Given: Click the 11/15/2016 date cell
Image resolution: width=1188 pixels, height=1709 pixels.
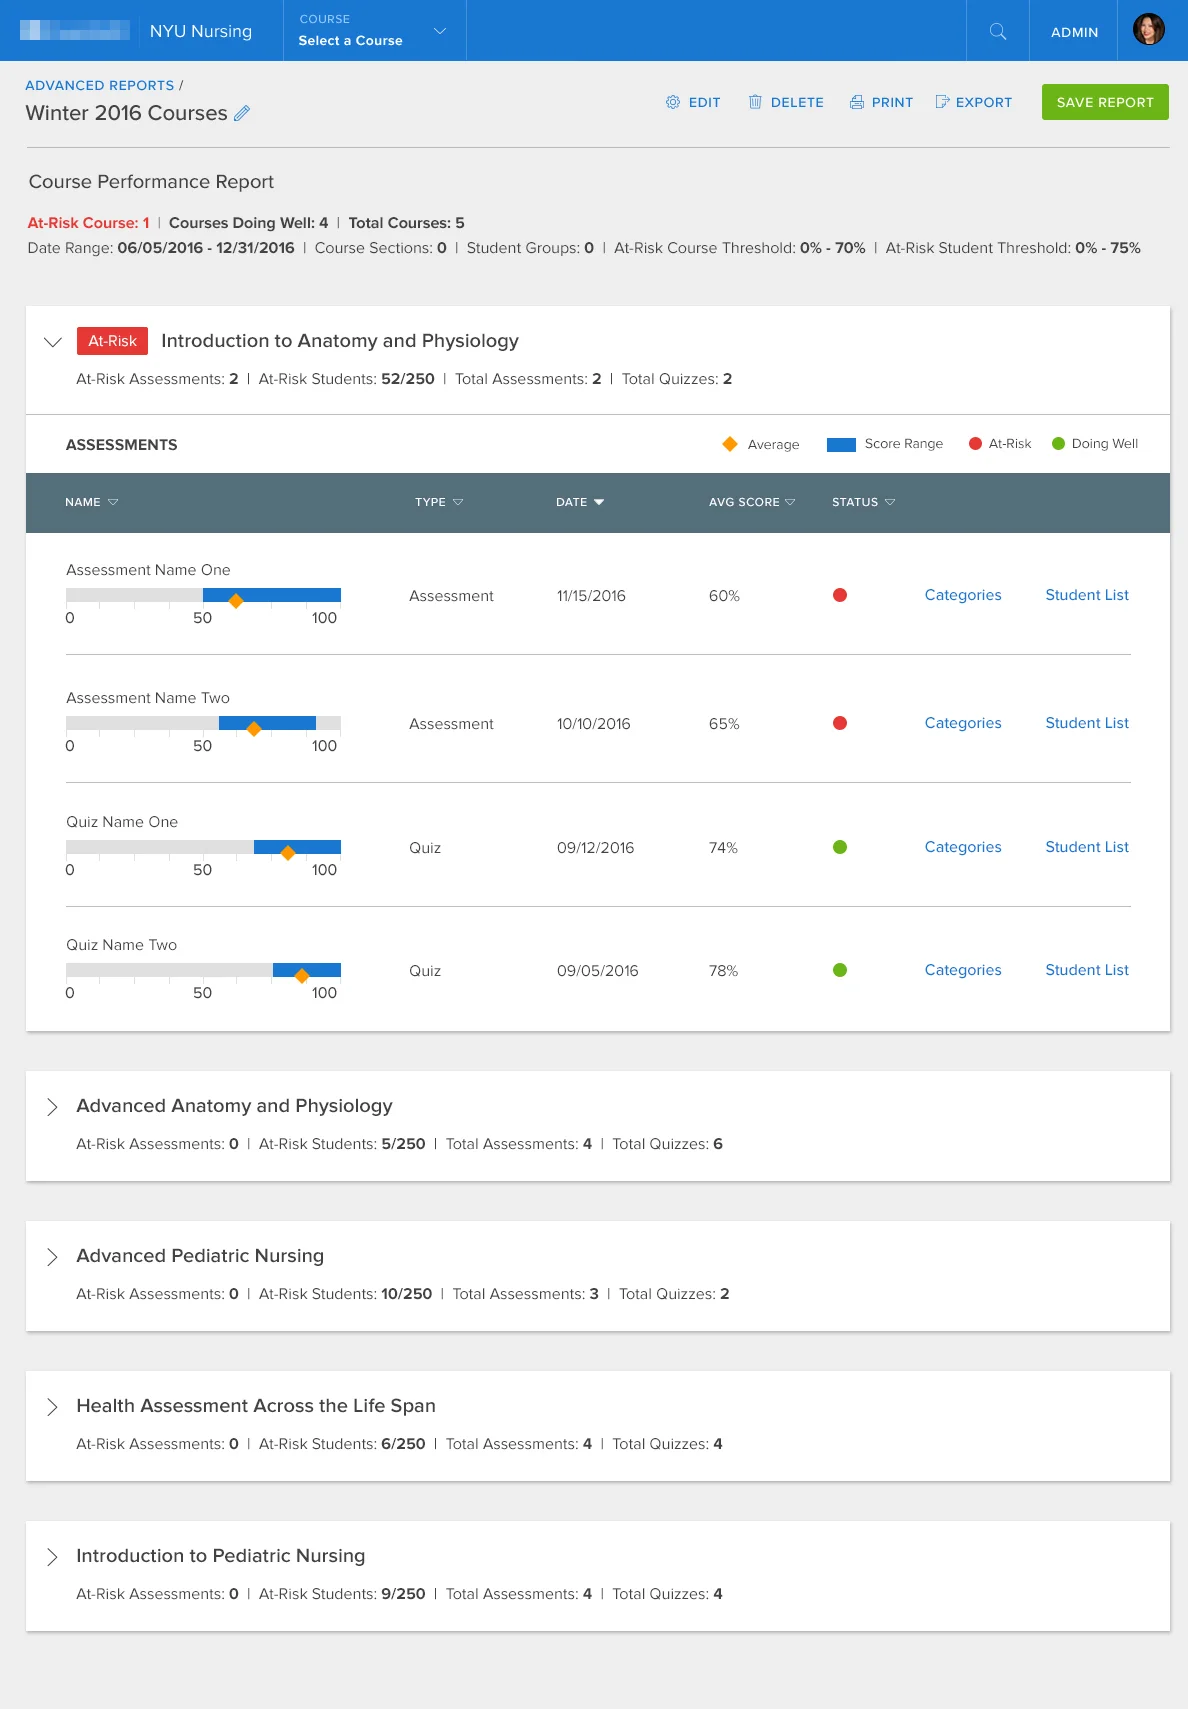Looking at the screenshot, I should click(591, 596).
